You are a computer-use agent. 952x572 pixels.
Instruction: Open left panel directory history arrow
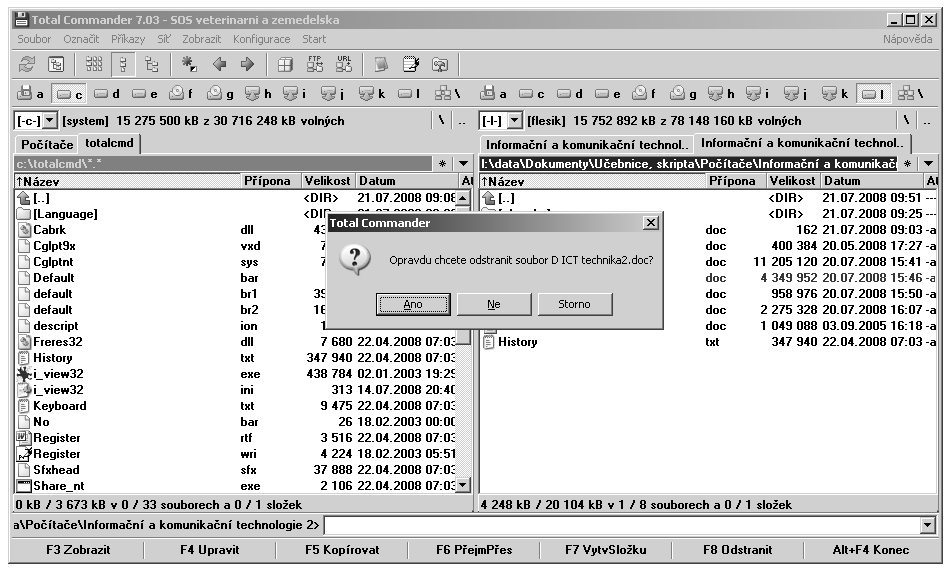click(463, 163)
